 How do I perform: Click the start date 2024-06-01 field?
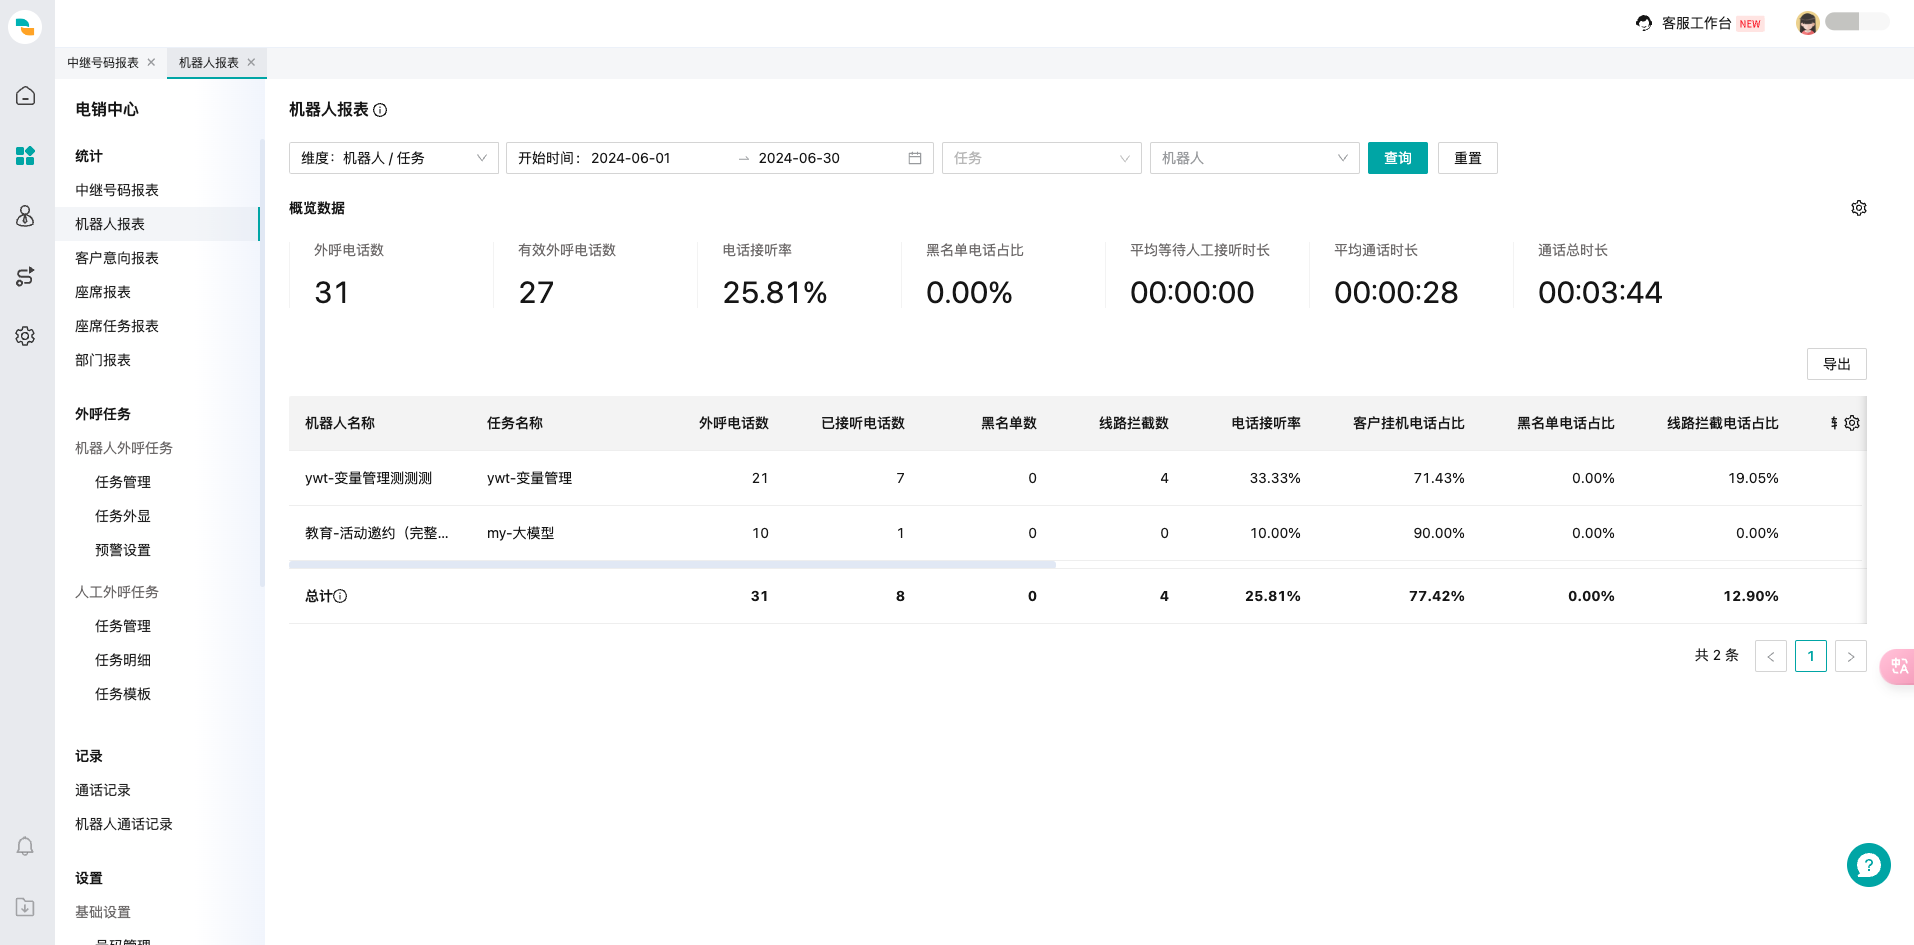pyautogui.click(x=631, y=158)
